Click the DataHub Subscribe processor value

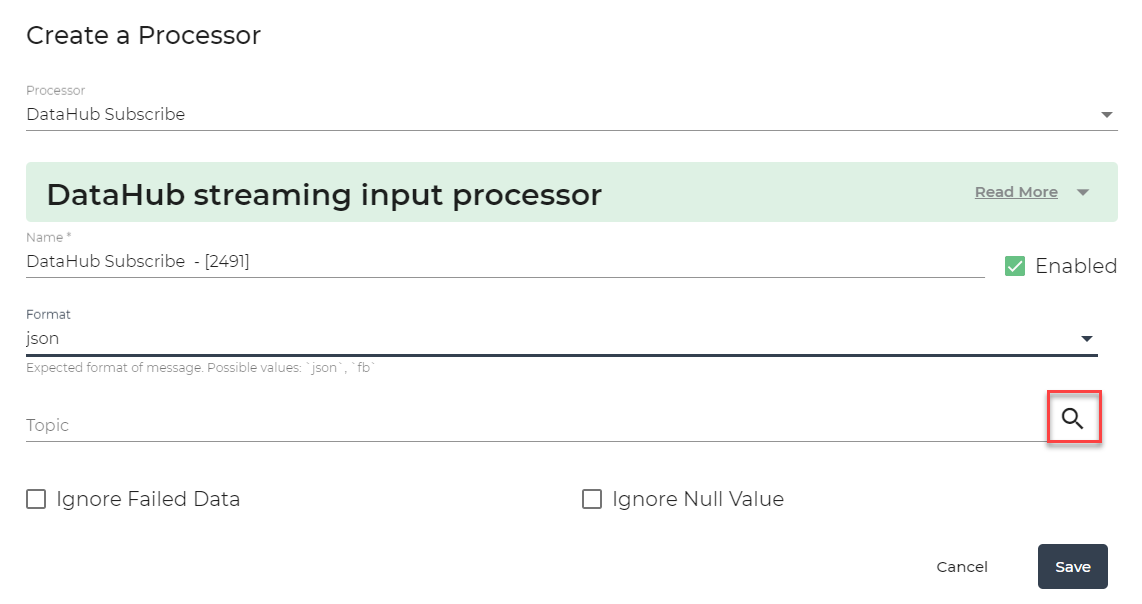[x=105, y=114]
